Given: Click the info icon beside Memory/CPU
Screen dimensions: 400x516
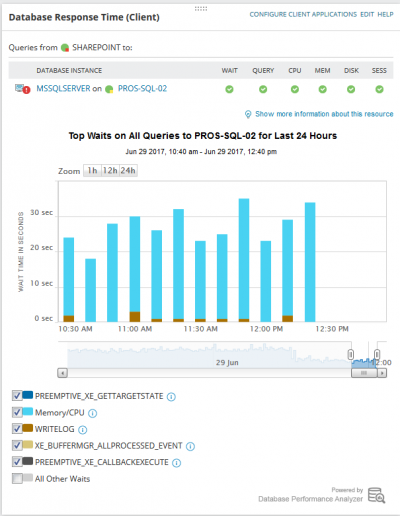Looking at the screenshot, I should [x=92, y=413].
